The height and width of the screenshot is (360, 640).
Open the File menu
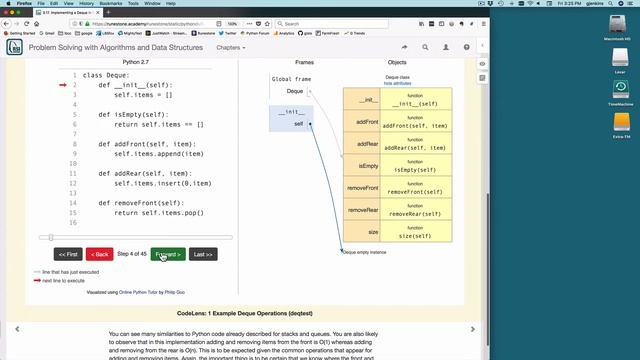[41, 3]
